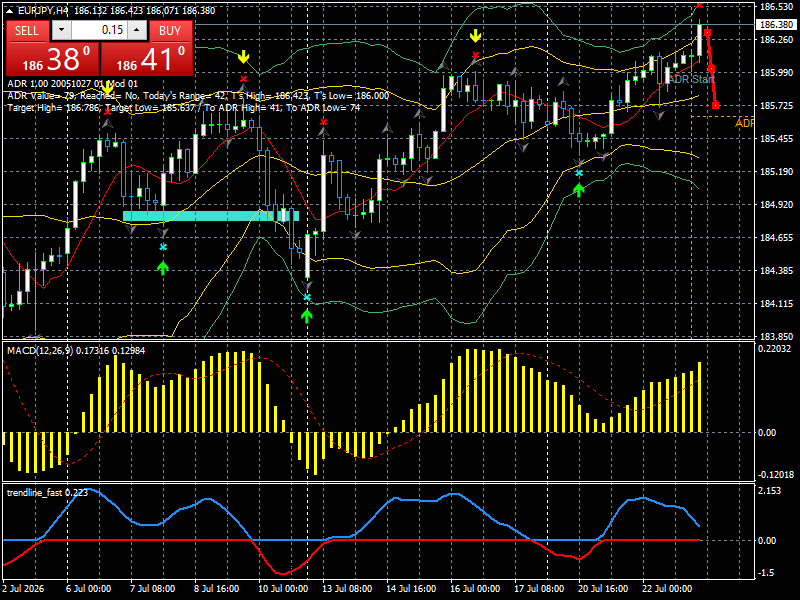This screenshot has height=600, width=800.
Task: Click the 14 Jul 16:00 time label
Action: pos(411,588)
